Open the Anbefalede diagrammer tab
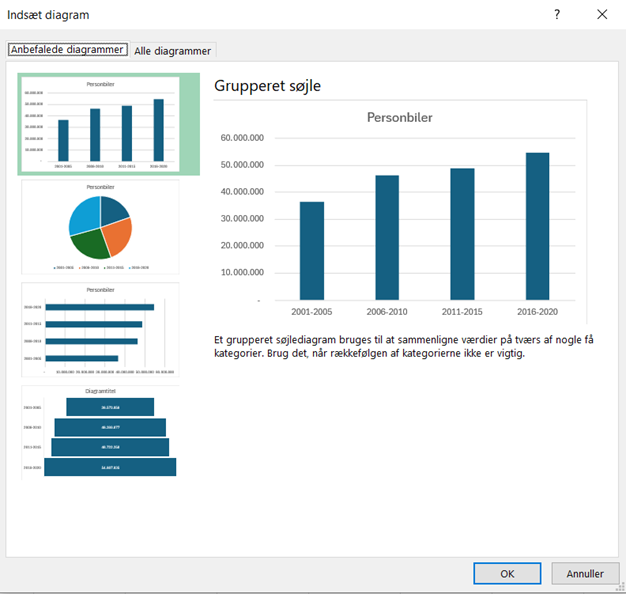 pos(68,50)
